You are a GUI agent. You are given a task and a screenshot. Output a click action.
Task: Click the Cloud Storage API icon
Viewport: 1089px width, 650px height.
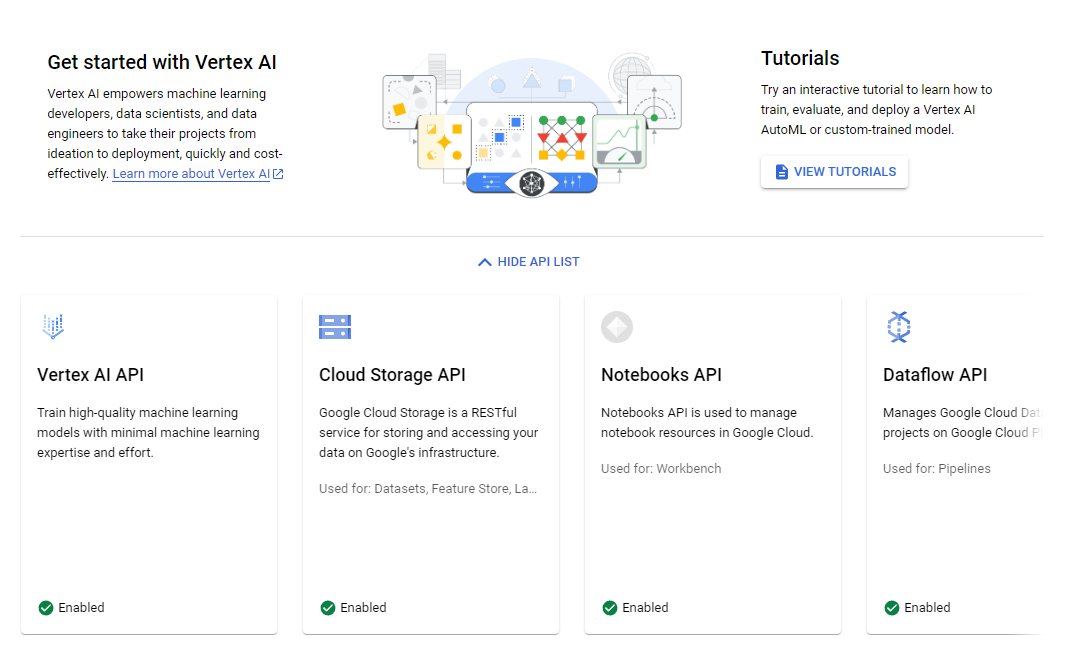click(x=335, y=327)
